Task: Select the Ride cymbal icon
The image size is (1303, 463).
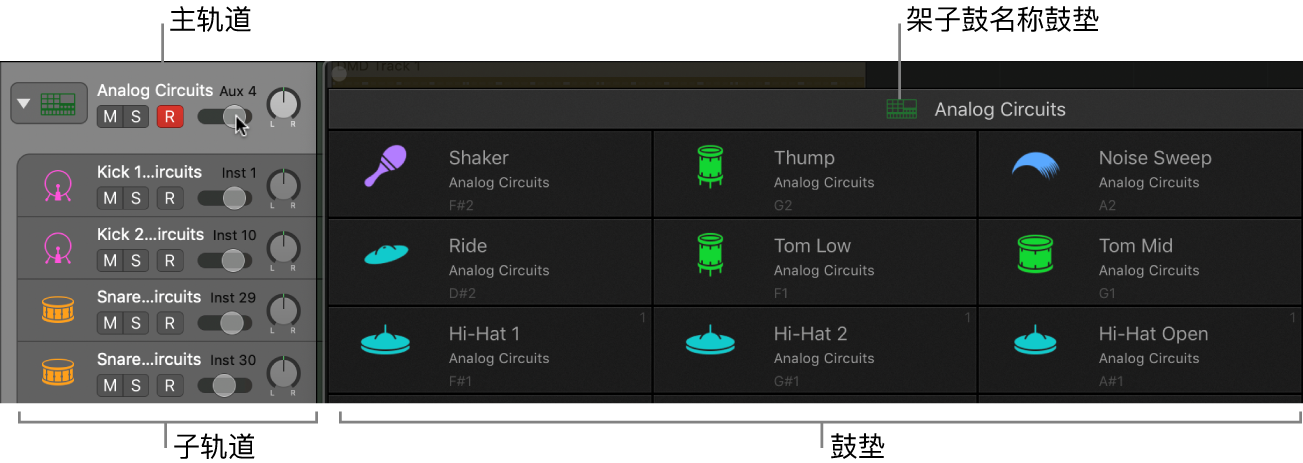Action: (x=385, y=254)
